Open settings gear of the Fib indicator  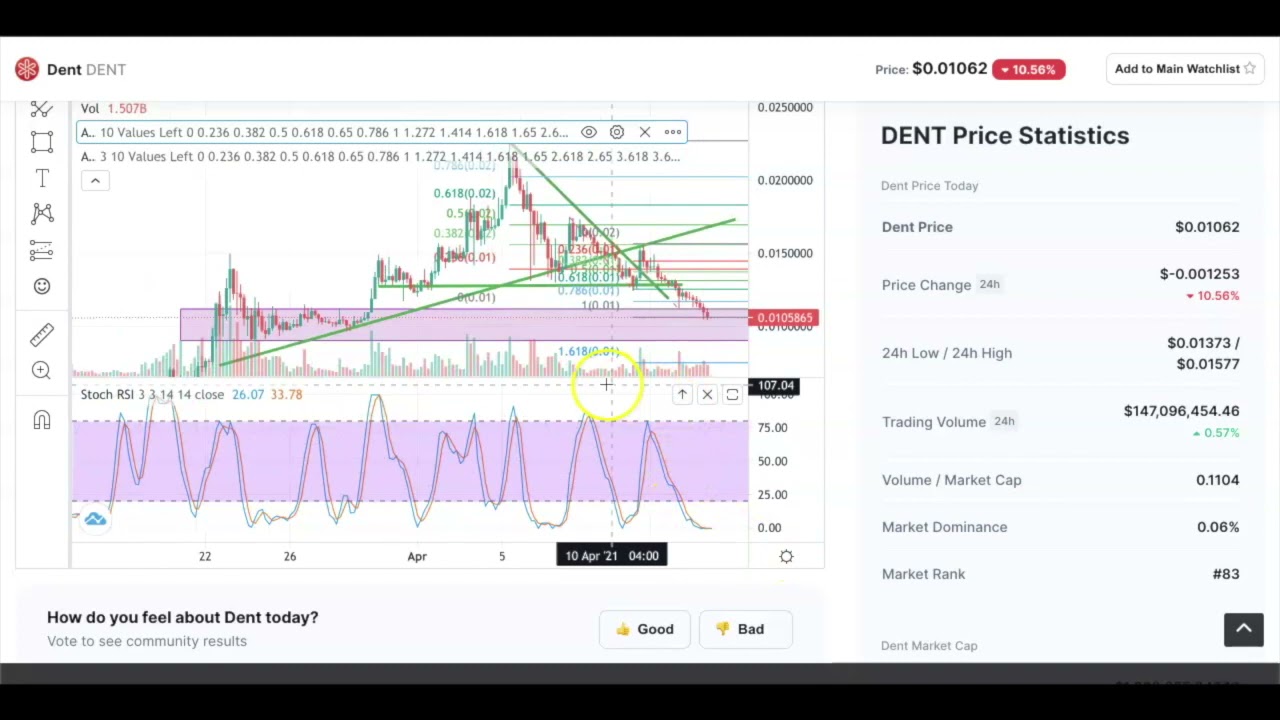tap(617, 132)
